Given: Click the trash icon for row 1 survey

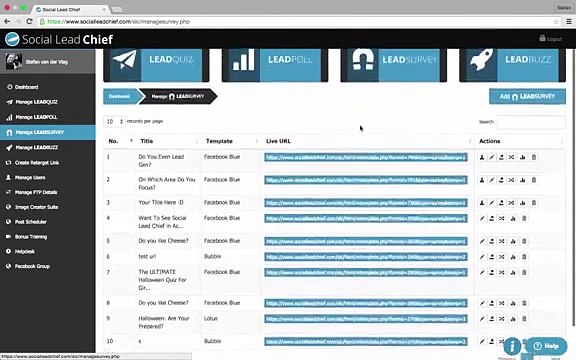Looking at the screenshot, I should click(534, 157).
